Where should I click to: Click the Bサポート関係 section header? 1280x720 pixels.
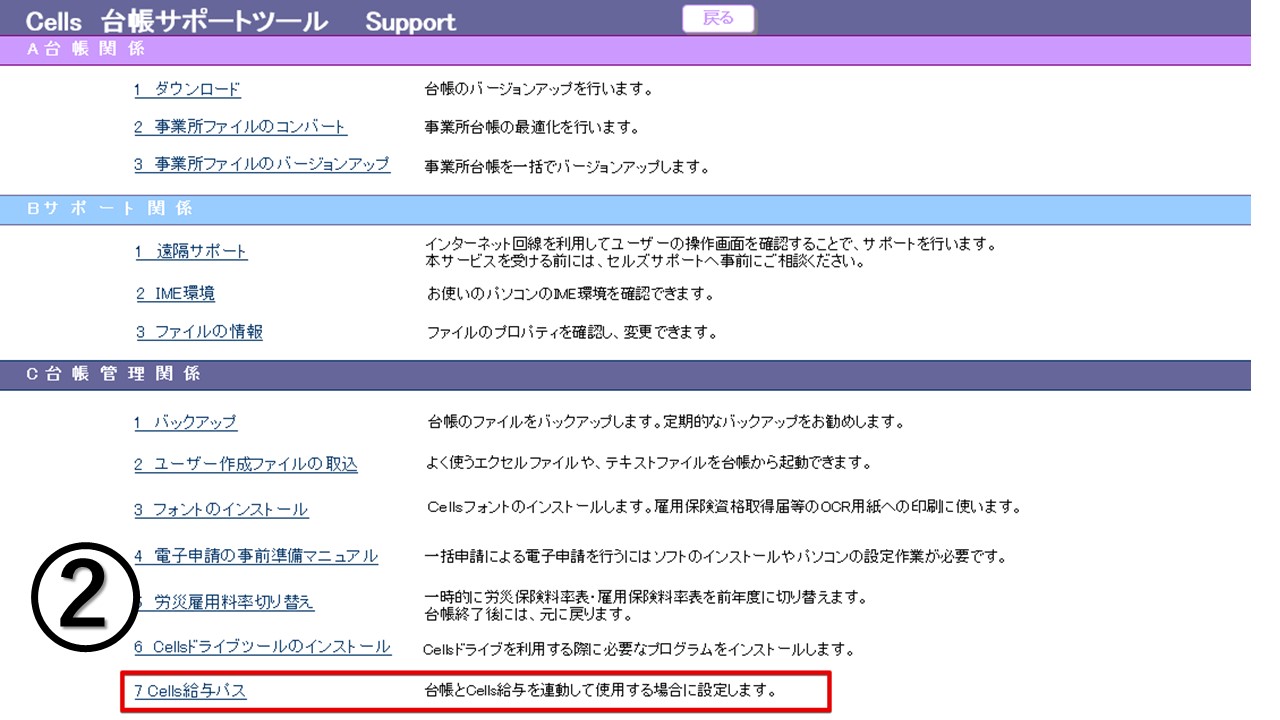point(625,209)
